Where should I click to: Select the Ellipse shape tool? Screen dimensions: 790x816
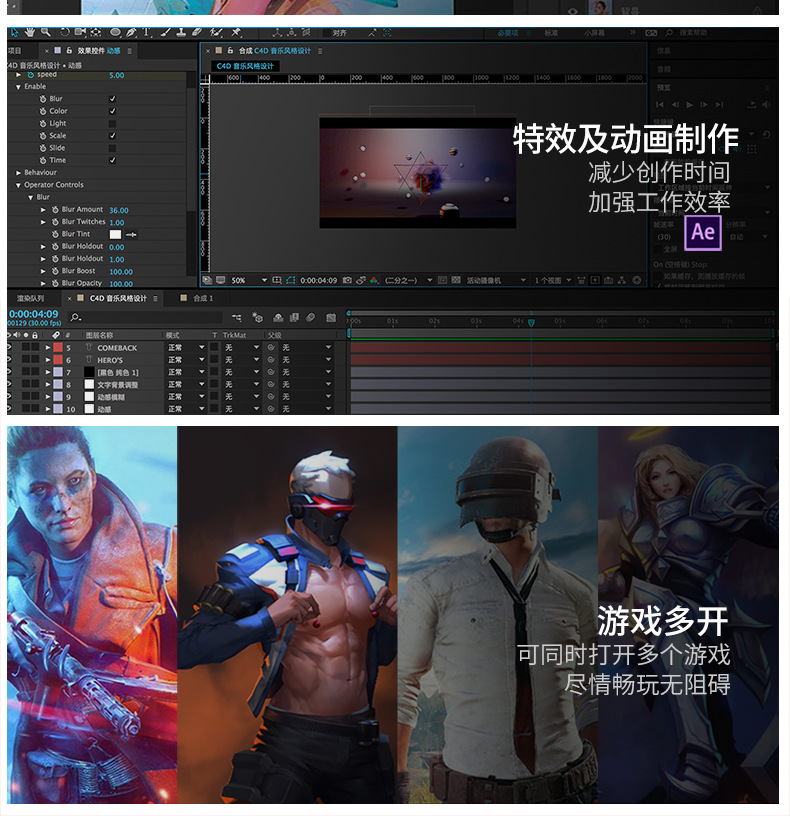(x=116, y=32)
